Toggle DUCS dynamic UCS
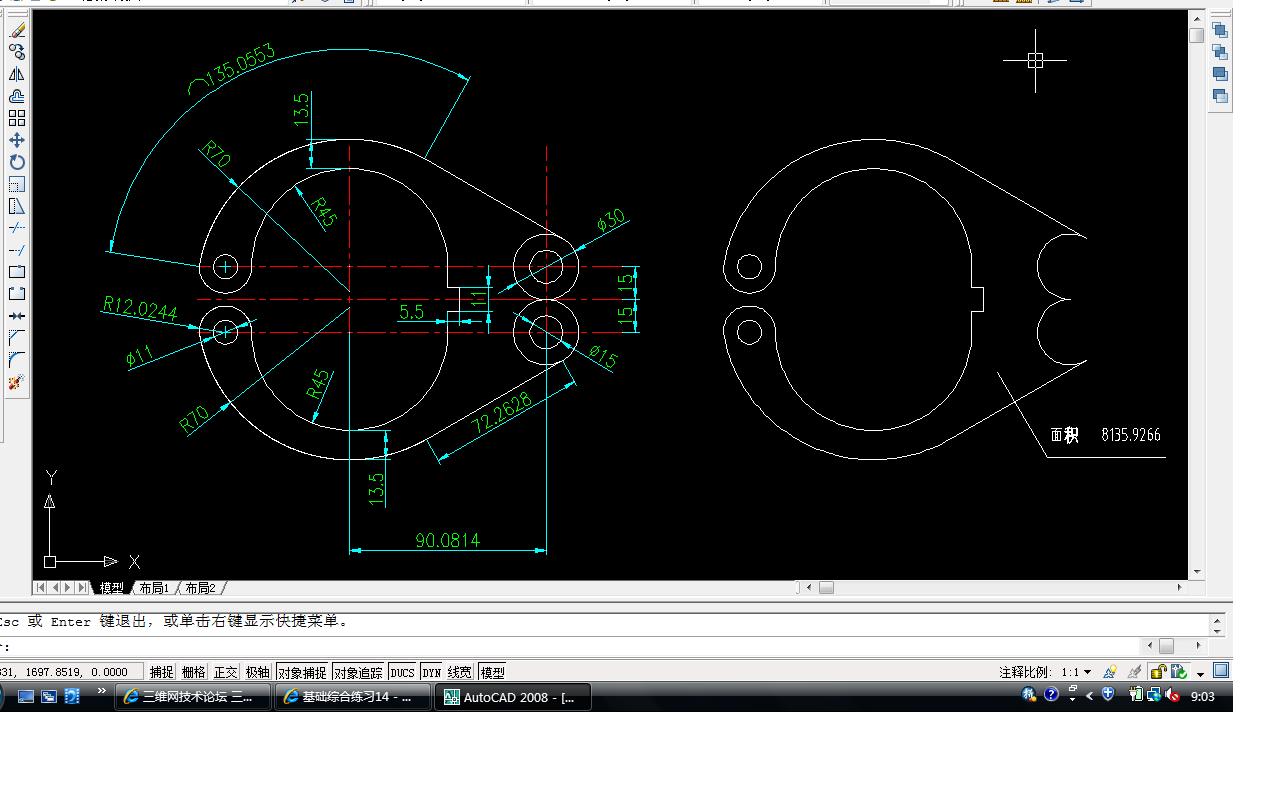 [403, 672]
